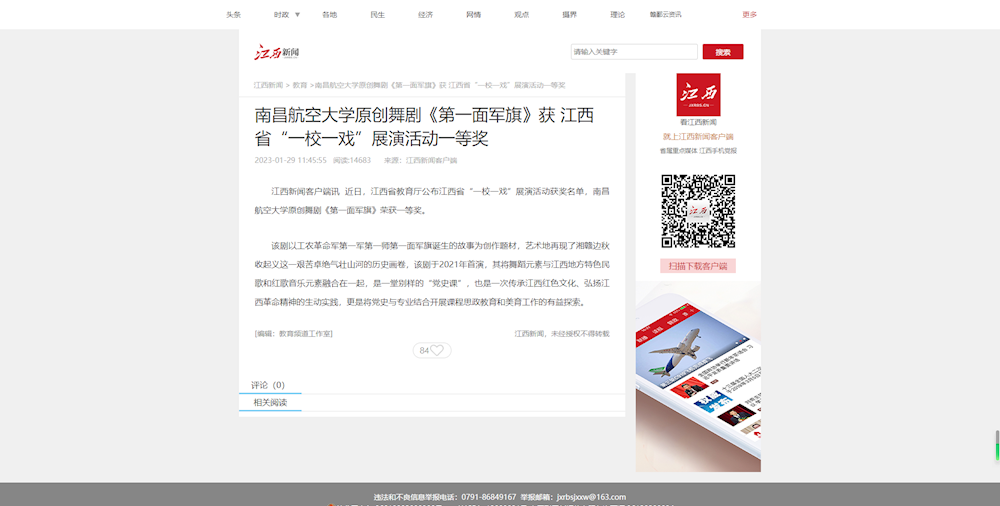Viewport: 1000px width, 506px height.
Task: Click the heart like icon with 84
Action: 432,350
